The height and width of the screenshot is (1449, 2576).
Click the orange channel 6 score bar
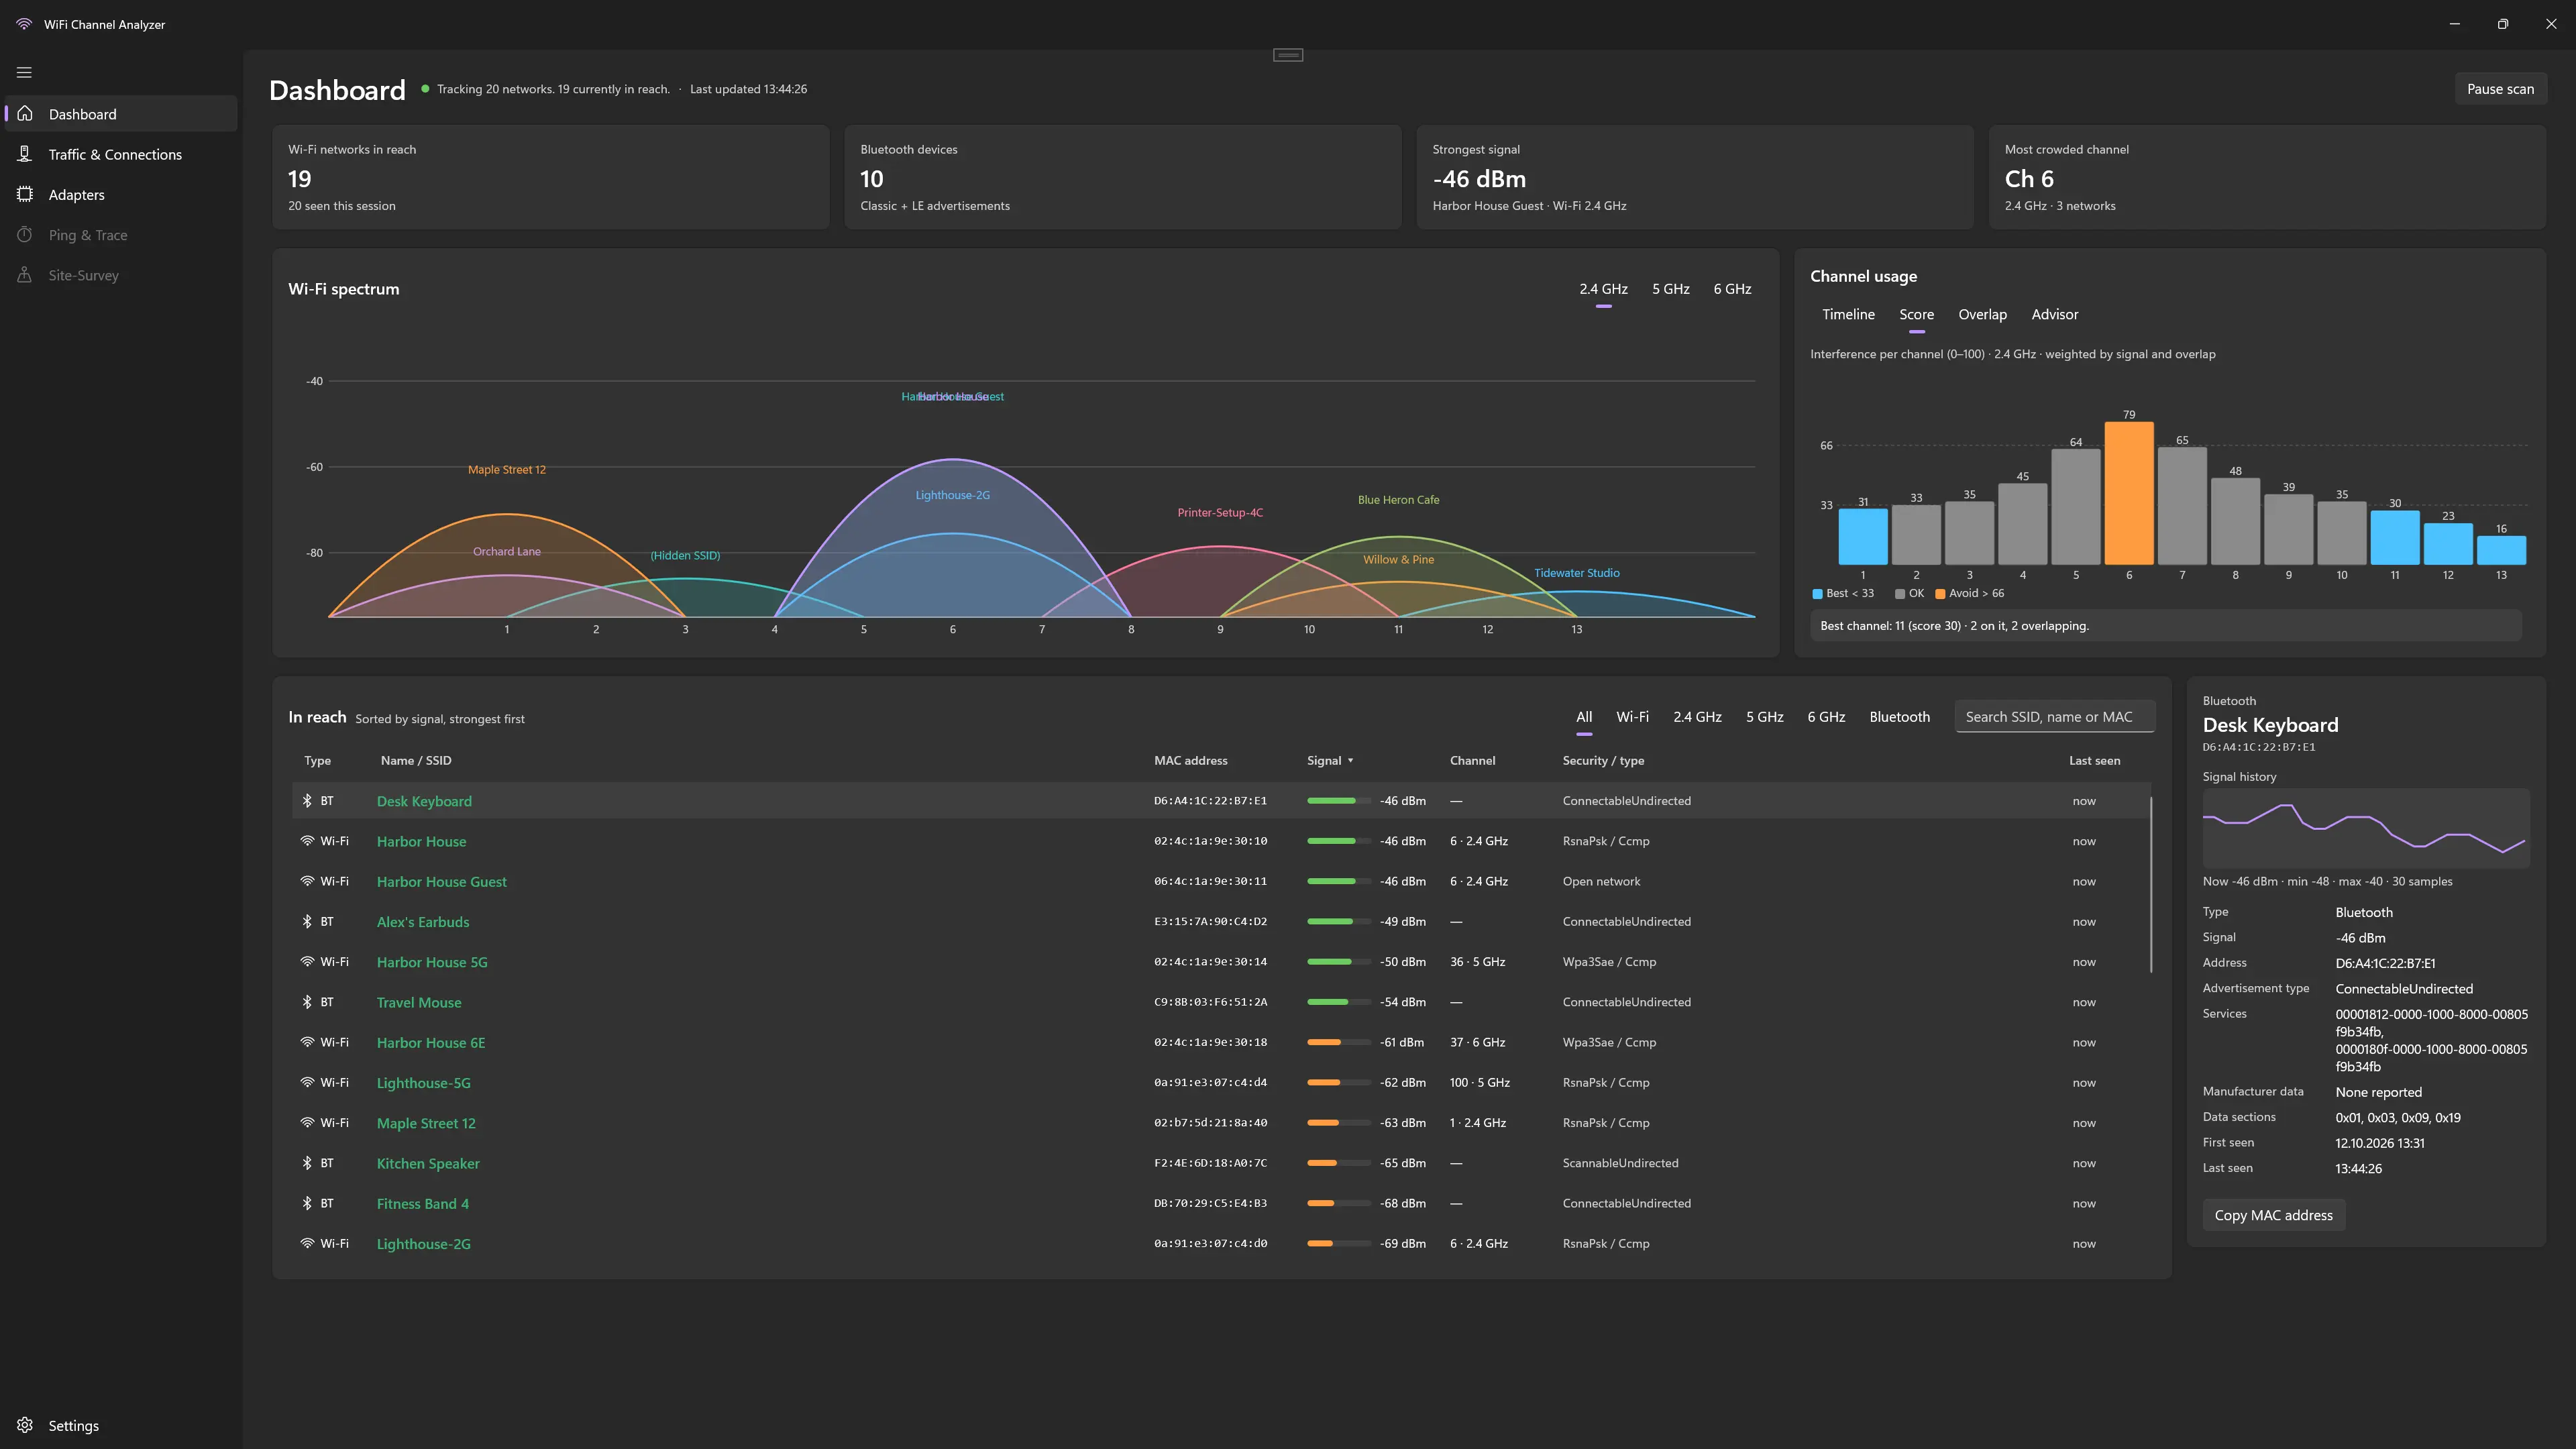pyautogui.click(x=2129, y=493)
